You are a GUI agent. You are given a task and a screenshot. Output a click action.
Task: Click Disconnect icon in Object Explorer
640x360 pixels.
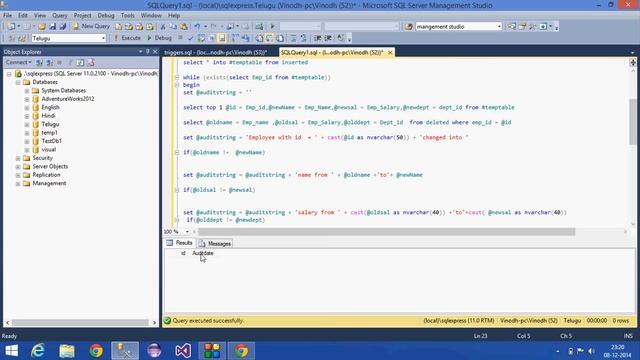[x=49, y=62]
